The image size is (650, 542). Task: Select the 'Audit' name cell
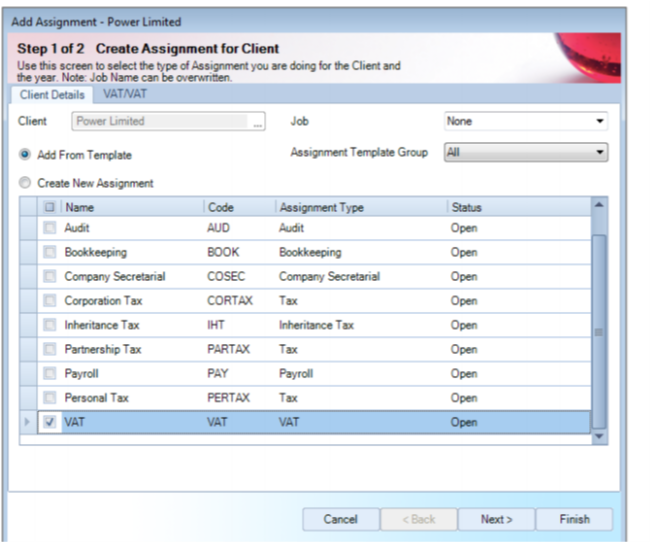pyautogui.click(x=132, y=228)
